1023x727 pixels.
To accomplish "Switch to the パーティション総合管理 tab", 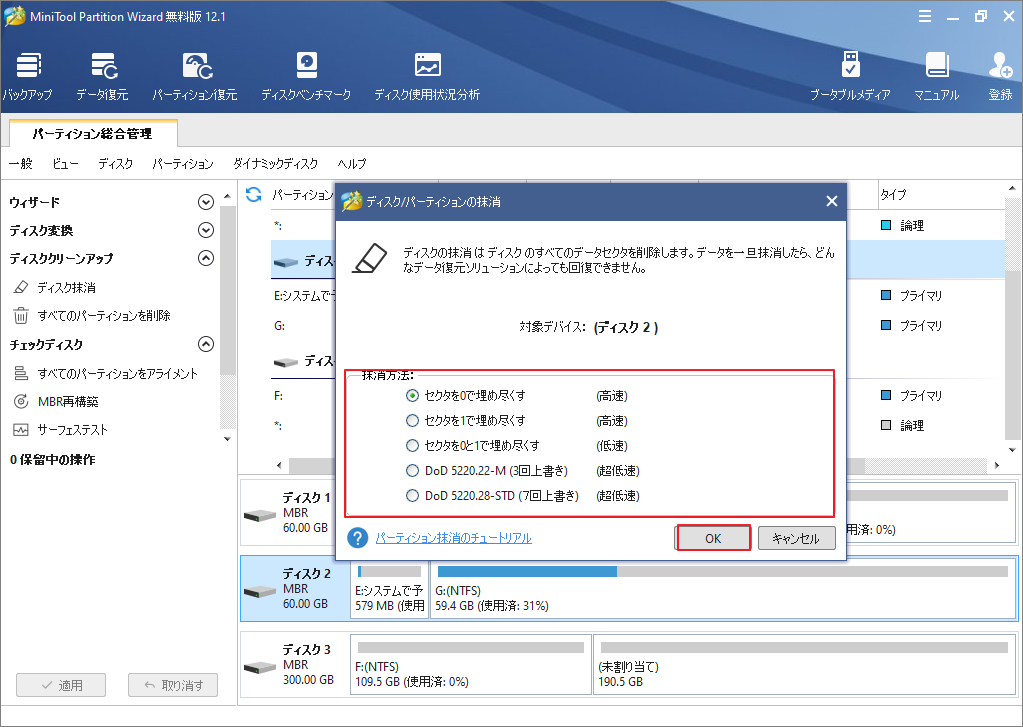I will (92, 133).
